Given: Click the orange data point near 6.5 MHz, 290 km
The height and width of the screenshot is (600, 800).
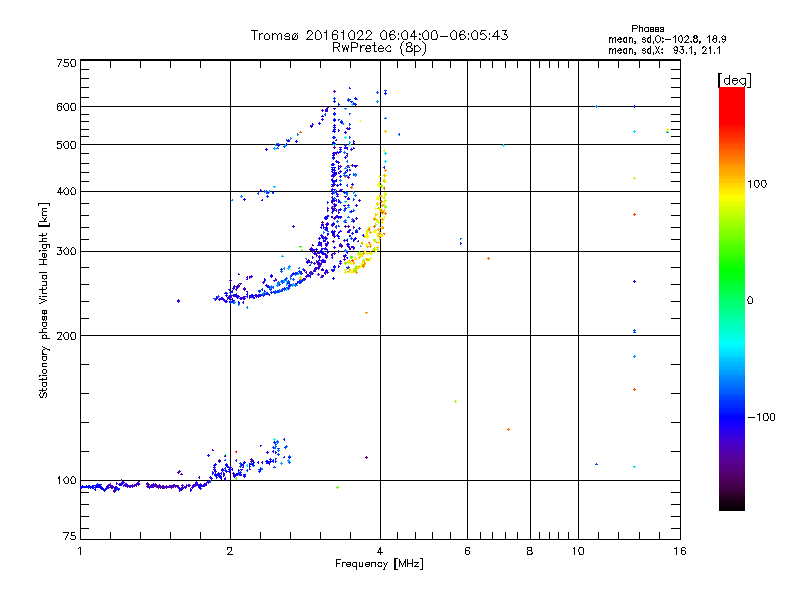Looking at the screenshot, I should coord(488,259).
